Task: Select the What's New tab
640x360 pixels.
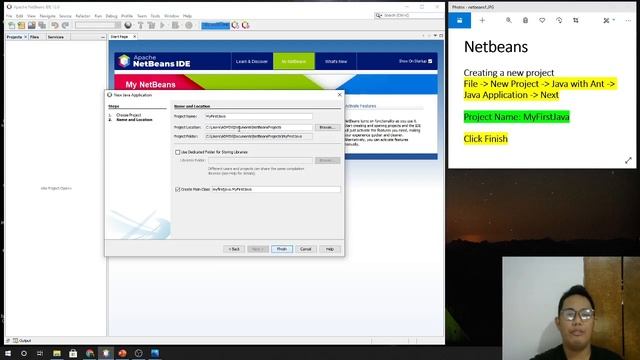Action: (x=336, y=61)
